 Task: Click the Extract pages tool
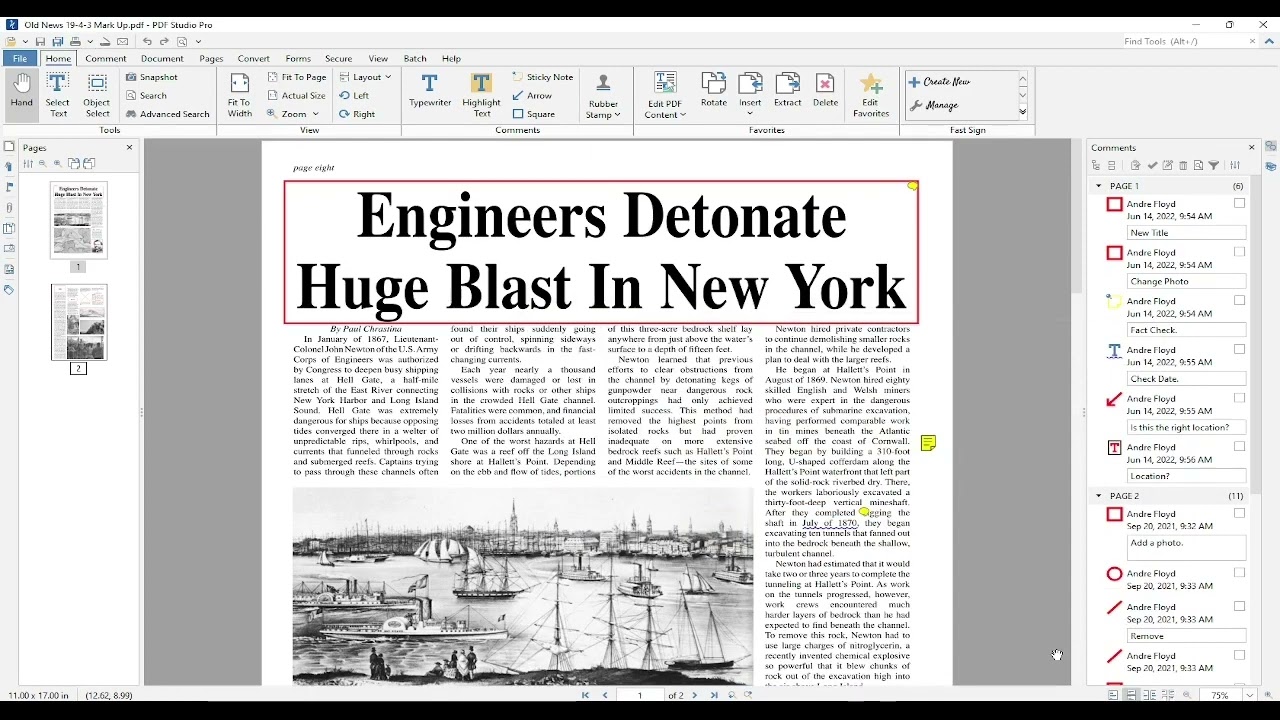[788, 90]
